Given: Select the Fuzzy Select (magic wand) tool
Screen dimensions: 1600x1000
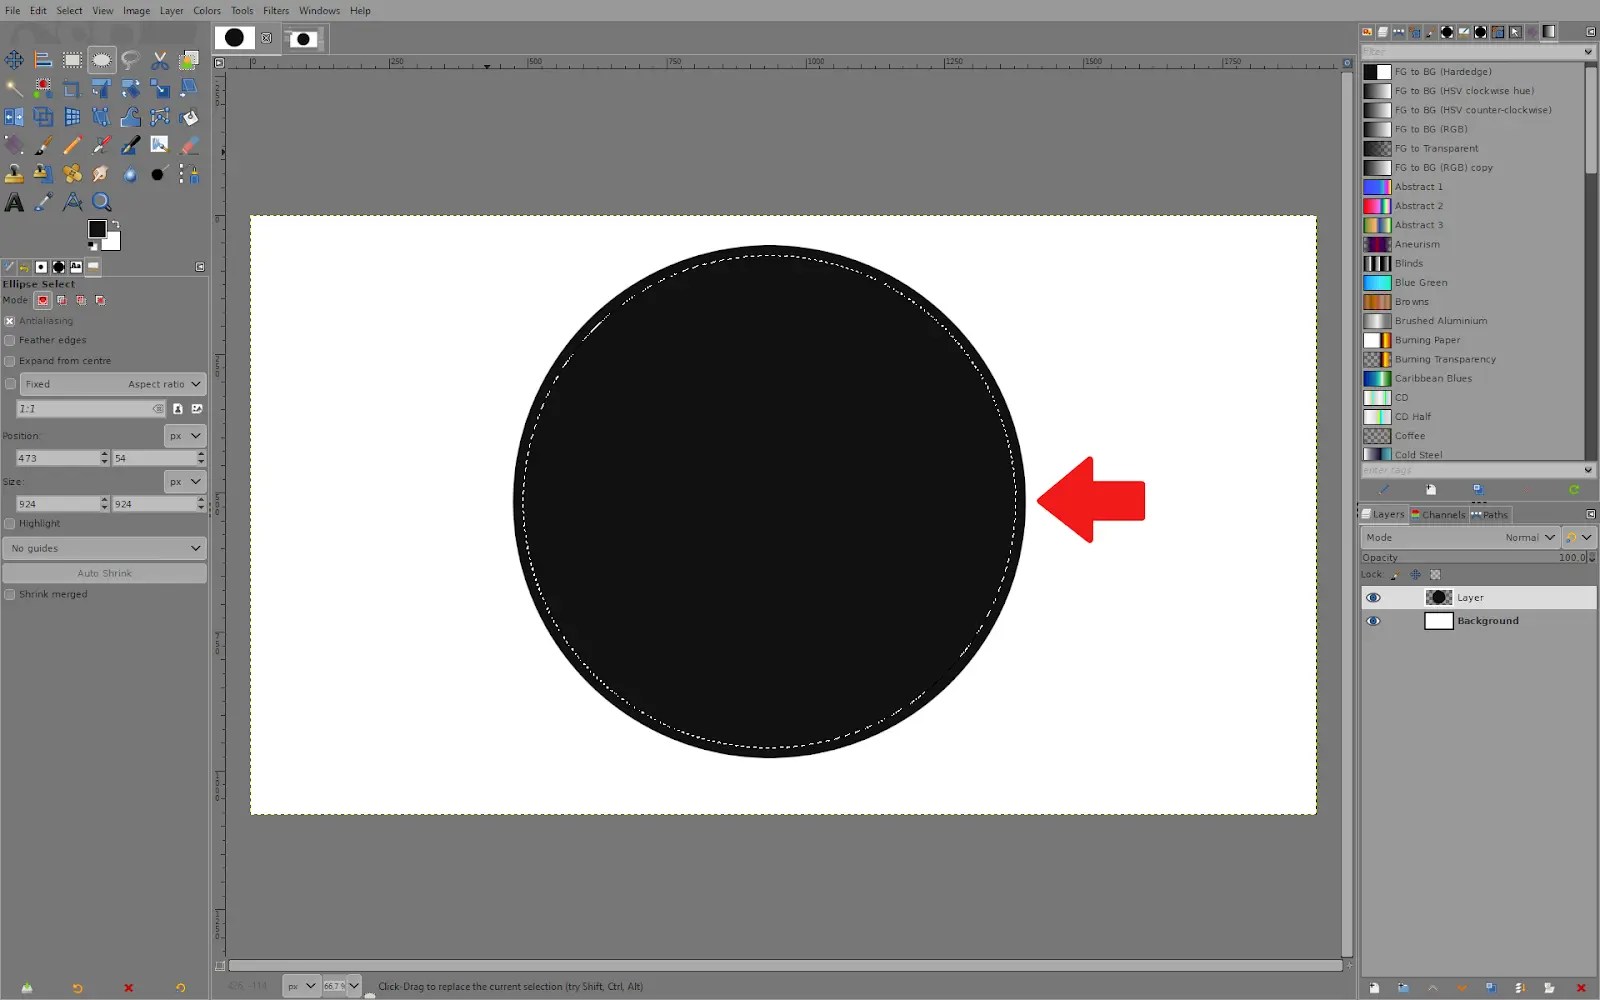Looking at the screenshot, I should click(14, 88).
